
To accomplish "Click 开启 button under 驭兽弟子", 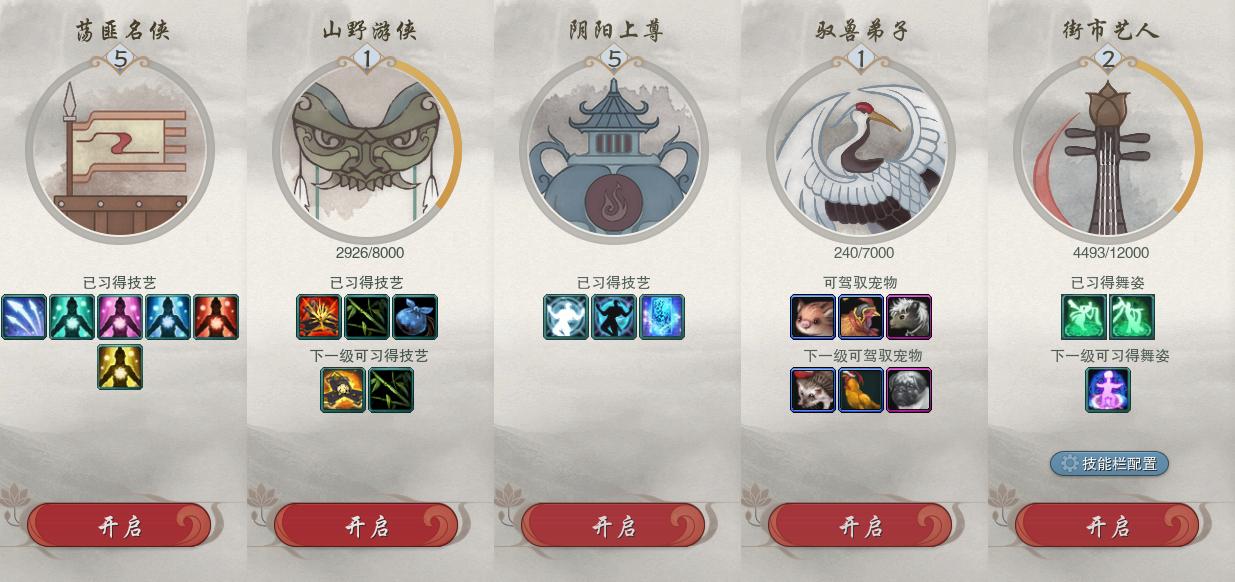I will pos(860,526).
